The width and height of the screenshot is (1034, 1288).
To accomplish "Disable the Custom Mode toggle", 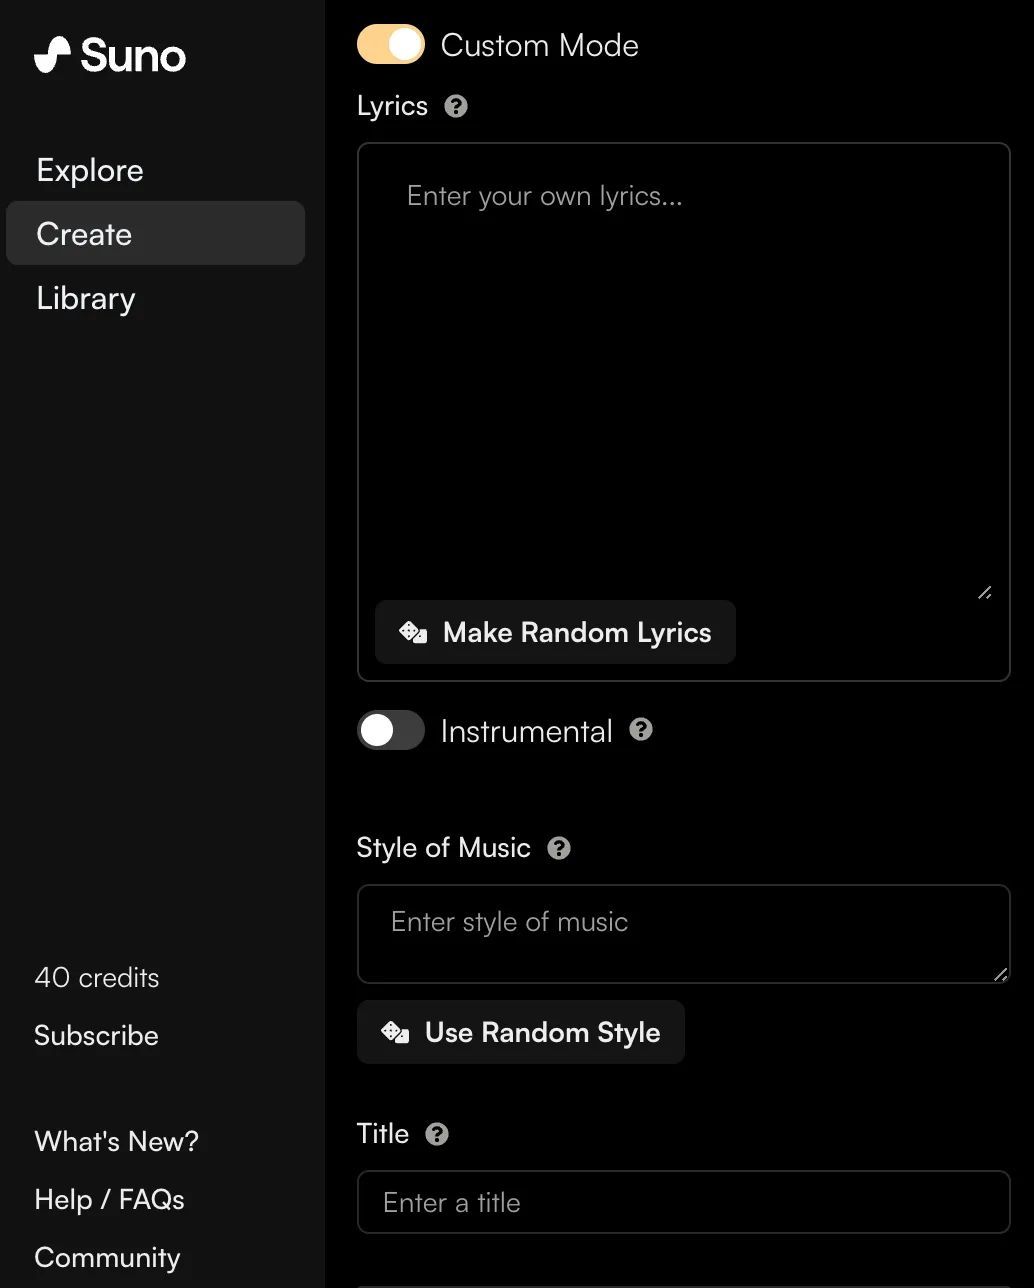I will [391, 45].
